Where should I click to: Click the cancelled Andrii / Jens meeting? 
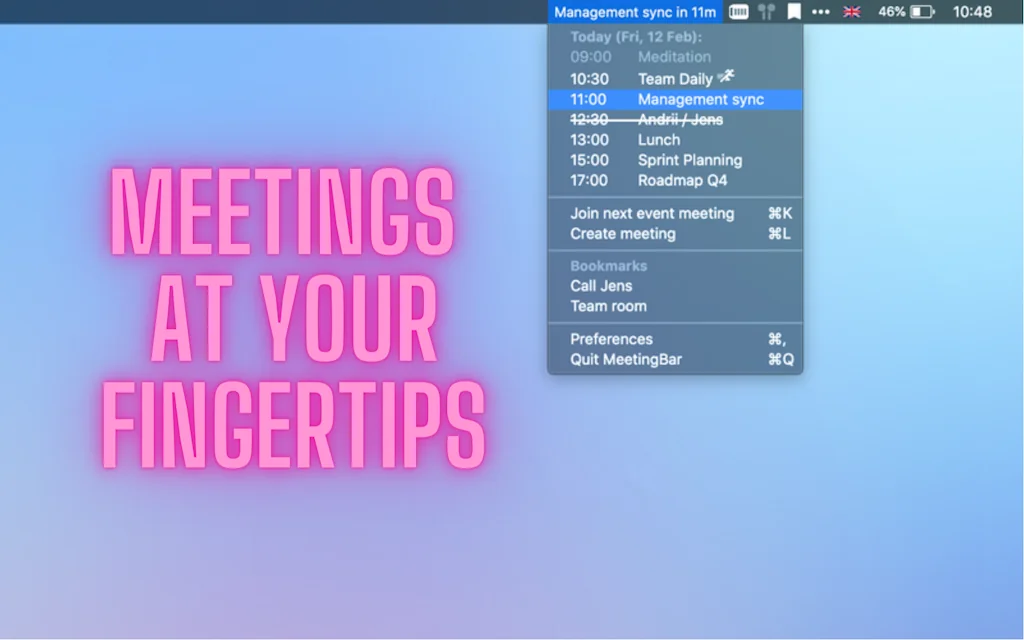point(676,119)
